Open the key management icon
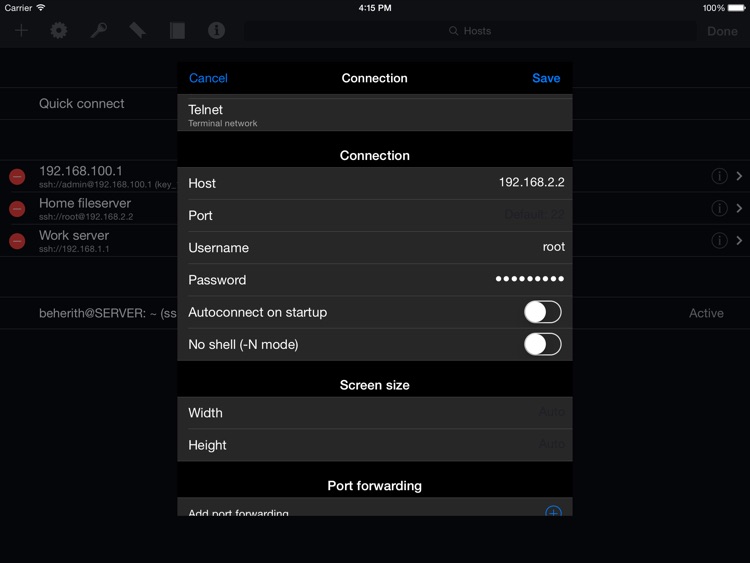 point(99,31)
